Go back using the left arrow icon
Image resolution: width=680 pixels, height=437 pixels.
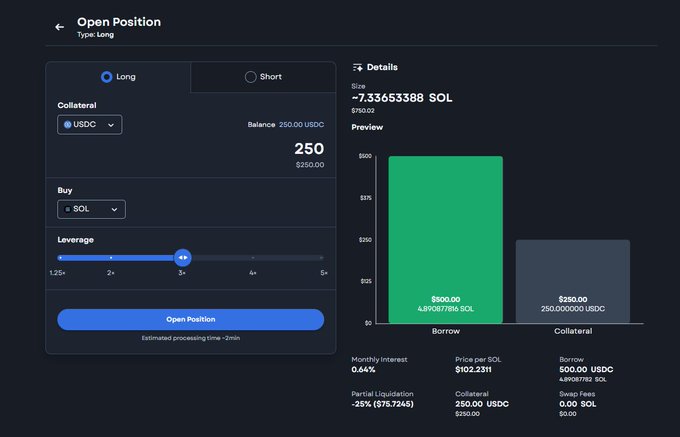(x=59, y=27)
